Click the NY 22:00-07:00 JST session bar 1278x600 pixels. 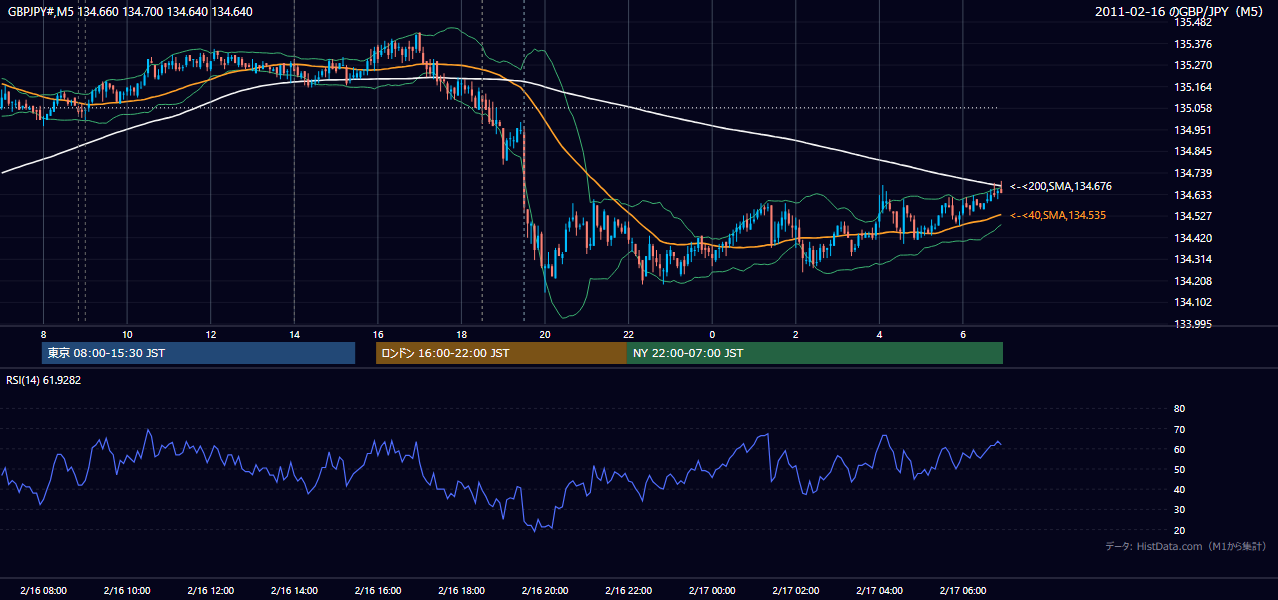click(x=815, y=353)
